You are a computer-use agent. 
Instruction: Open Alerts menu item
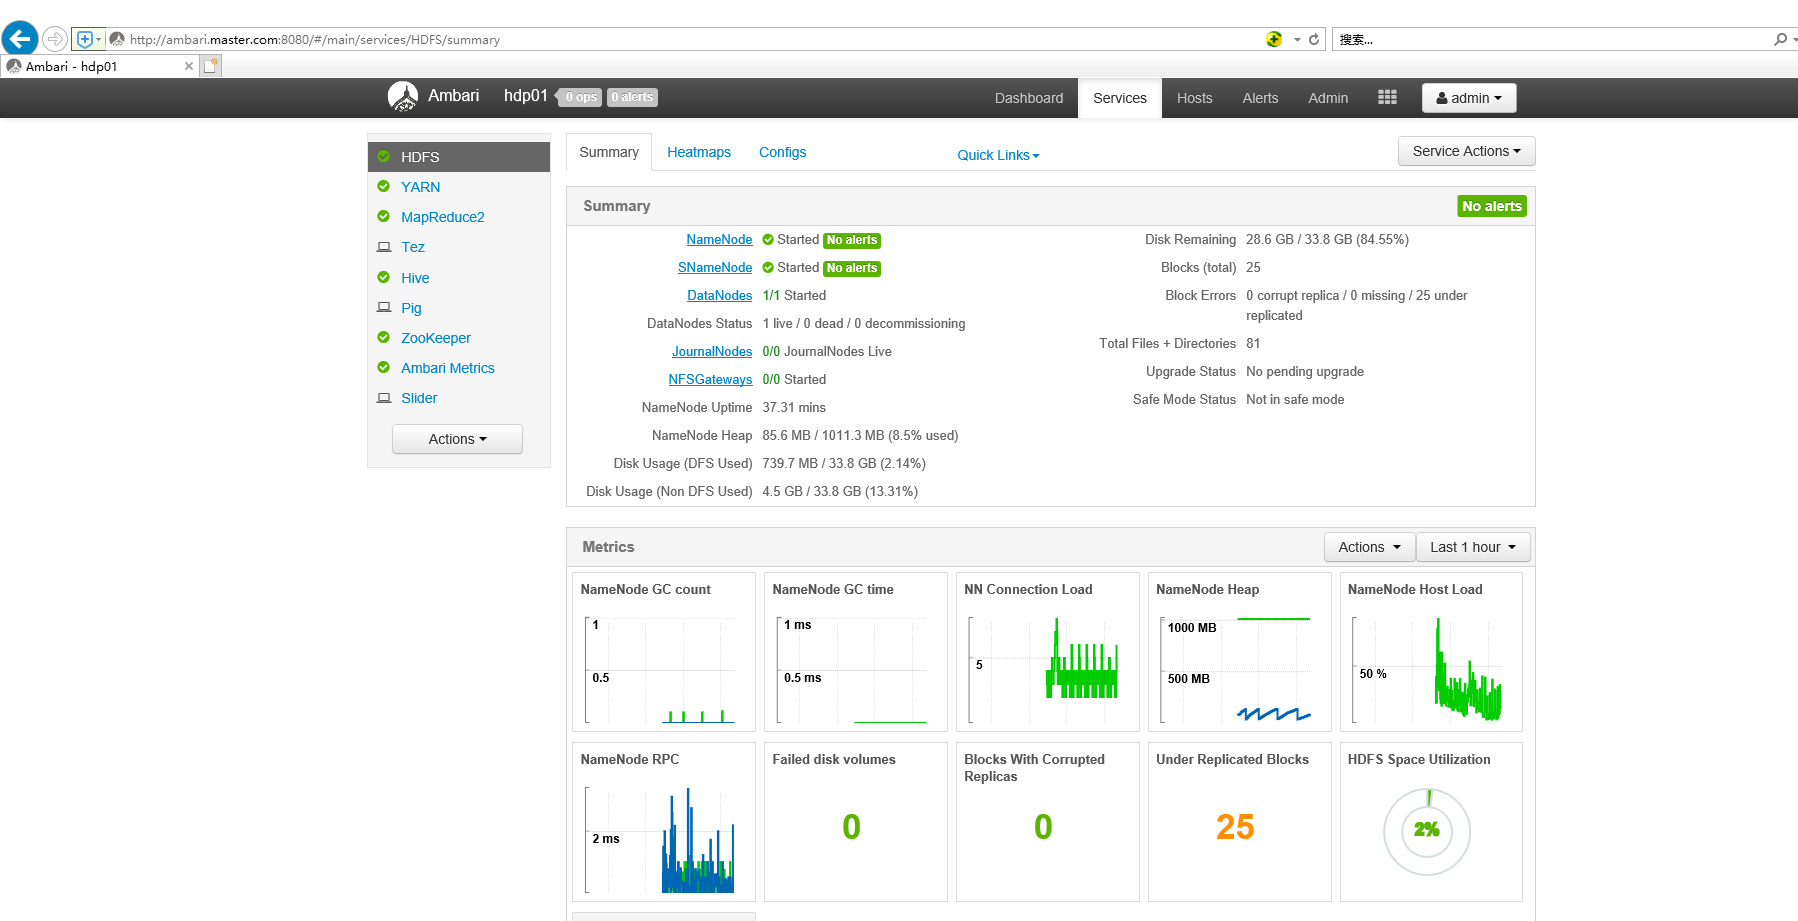pos(1260,98)
